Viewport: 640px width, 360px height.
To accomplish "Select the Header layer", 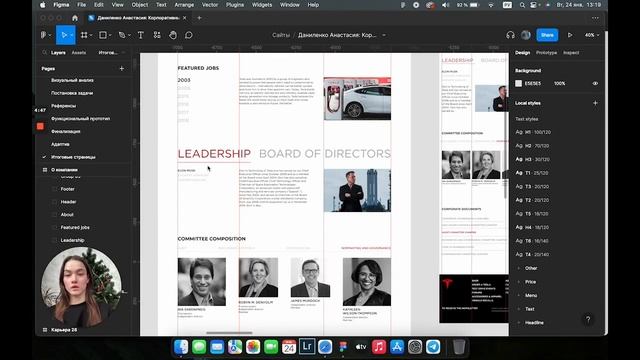I will click(x=68, y=202).
